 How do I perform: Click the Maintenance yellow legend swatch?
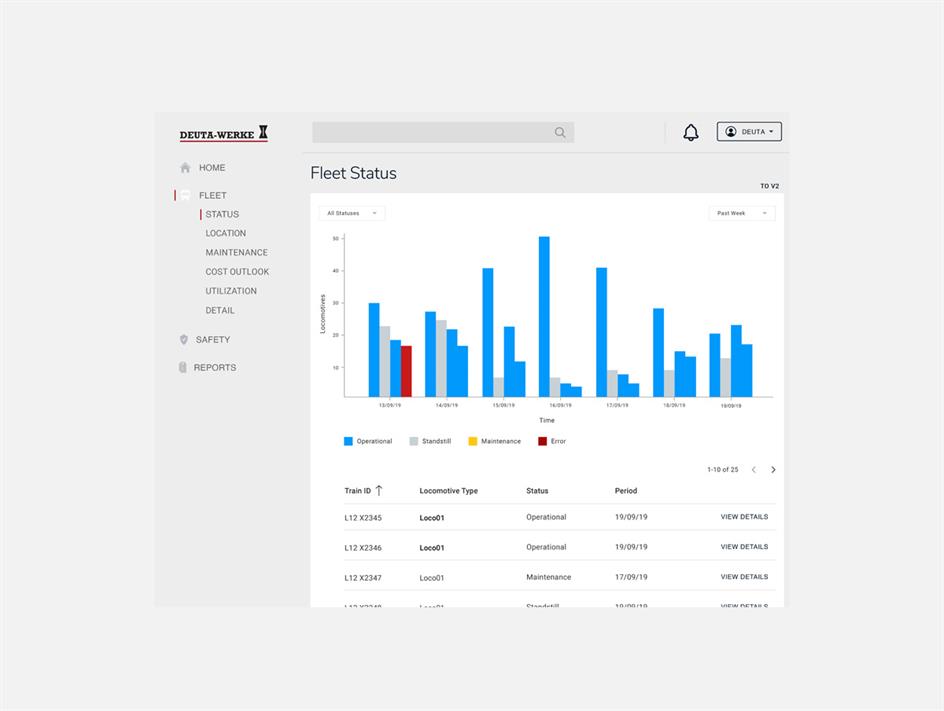pyautogui.click(x=473, y=441)
